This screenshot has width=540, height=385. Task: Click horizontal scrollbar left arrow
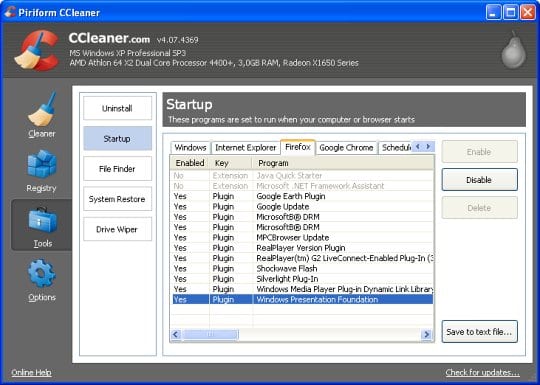tap(176, 334)
